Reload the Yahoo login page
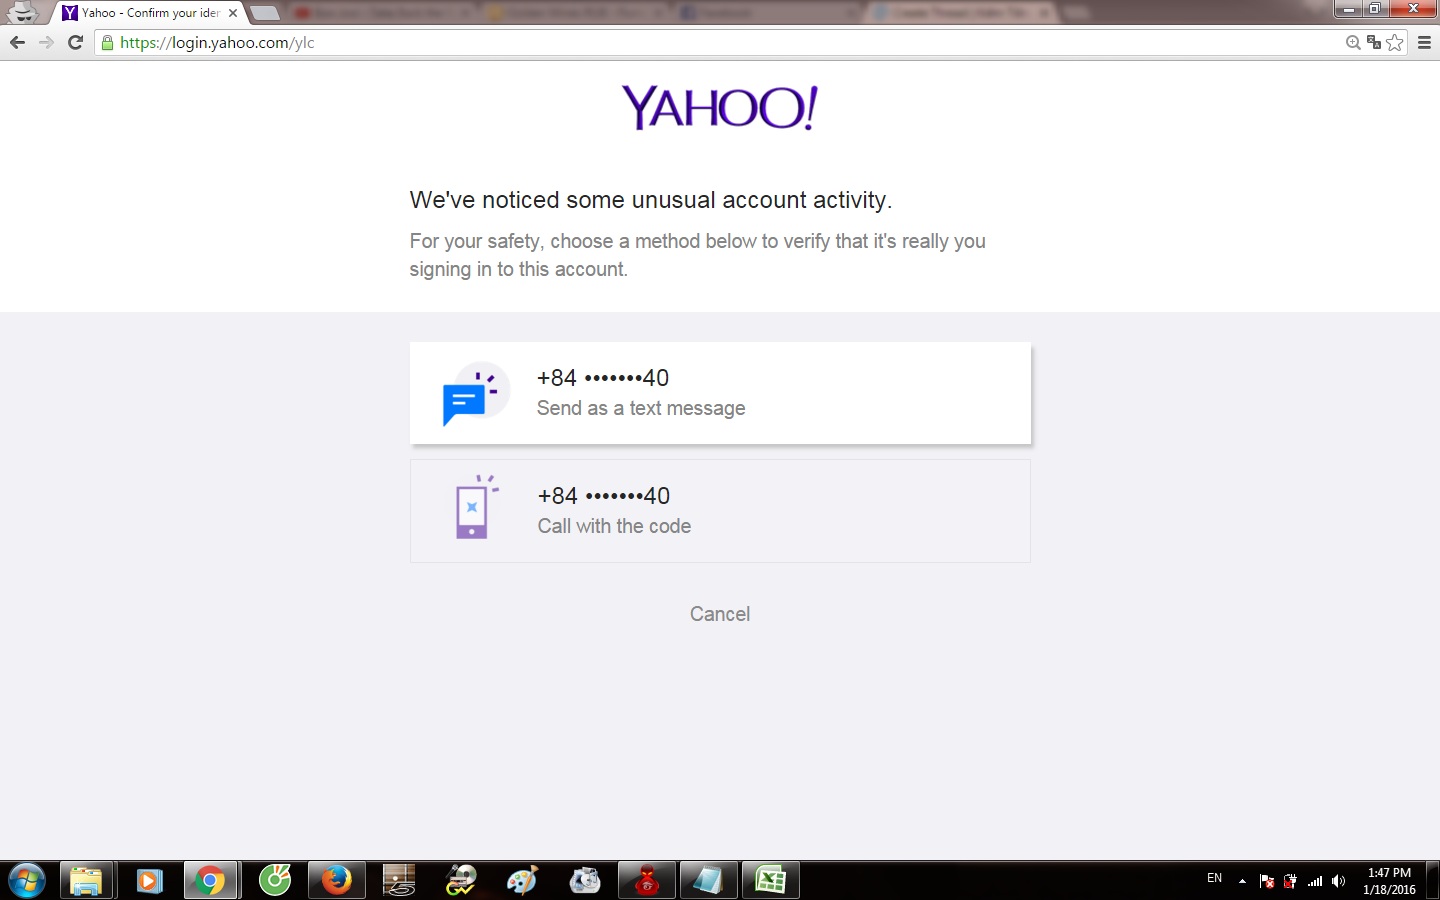 point(75,42)
